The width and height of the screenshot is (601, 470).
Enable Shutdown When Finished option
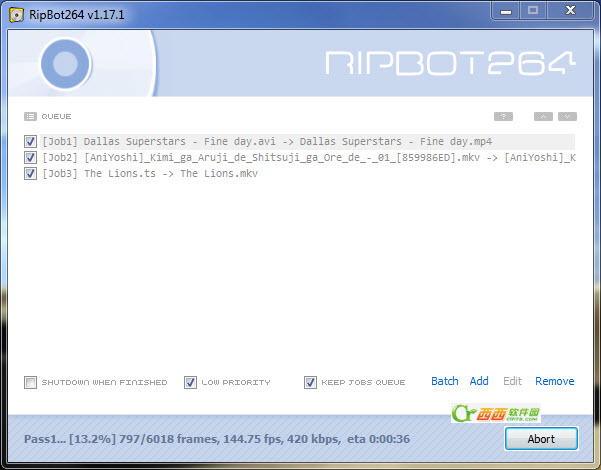(30, 382)
